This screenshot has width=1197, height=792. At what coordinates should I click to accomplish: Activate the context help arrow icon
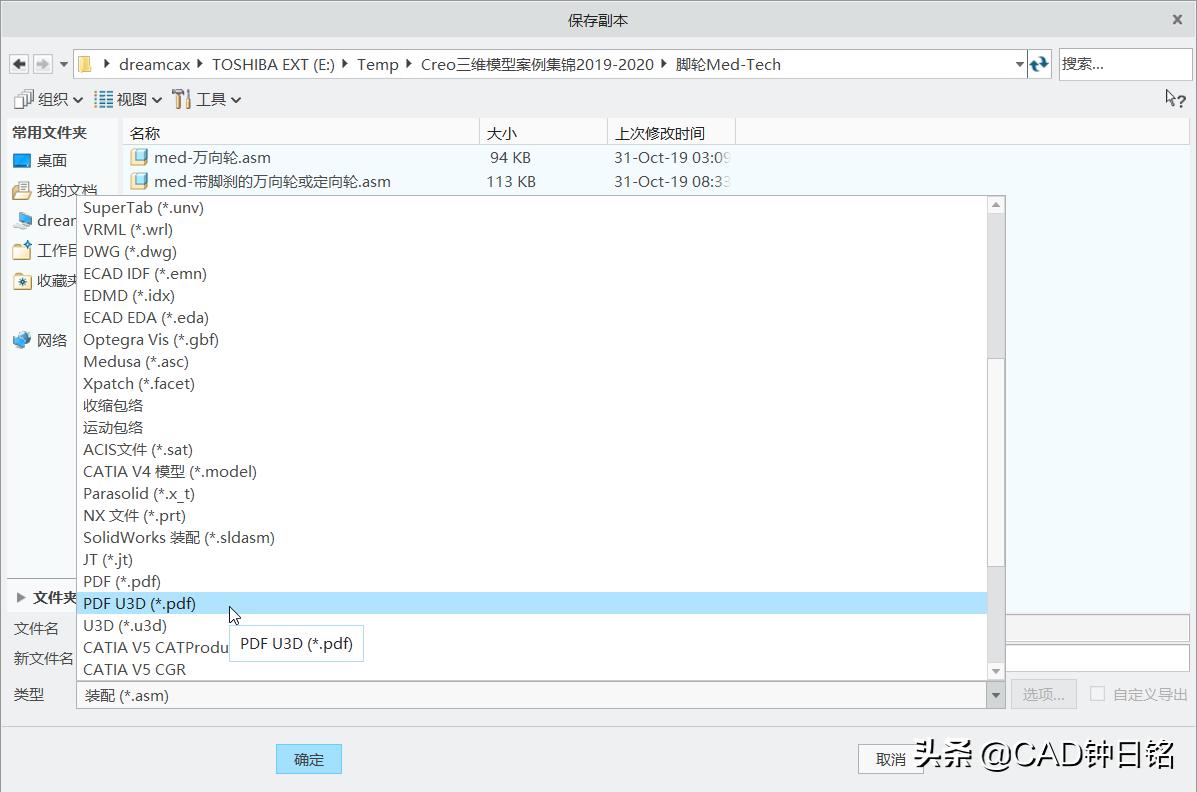[x=1173, y=98]
